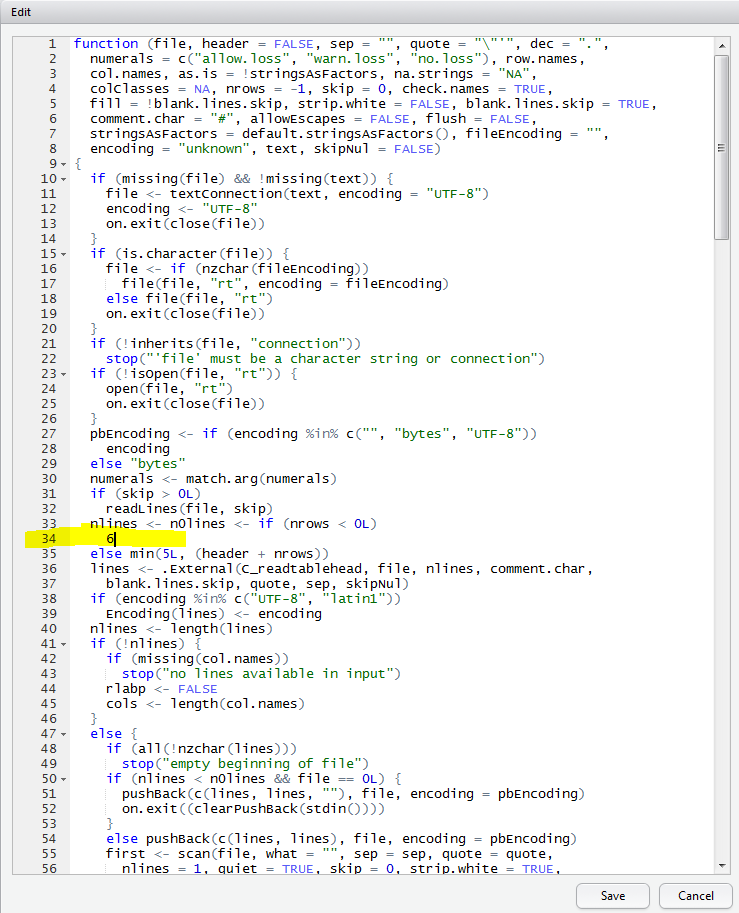Click line number 1 in gutter
The height and width of the screenshot is (913, 739).
pyautogui.click(x=52, y=44)
